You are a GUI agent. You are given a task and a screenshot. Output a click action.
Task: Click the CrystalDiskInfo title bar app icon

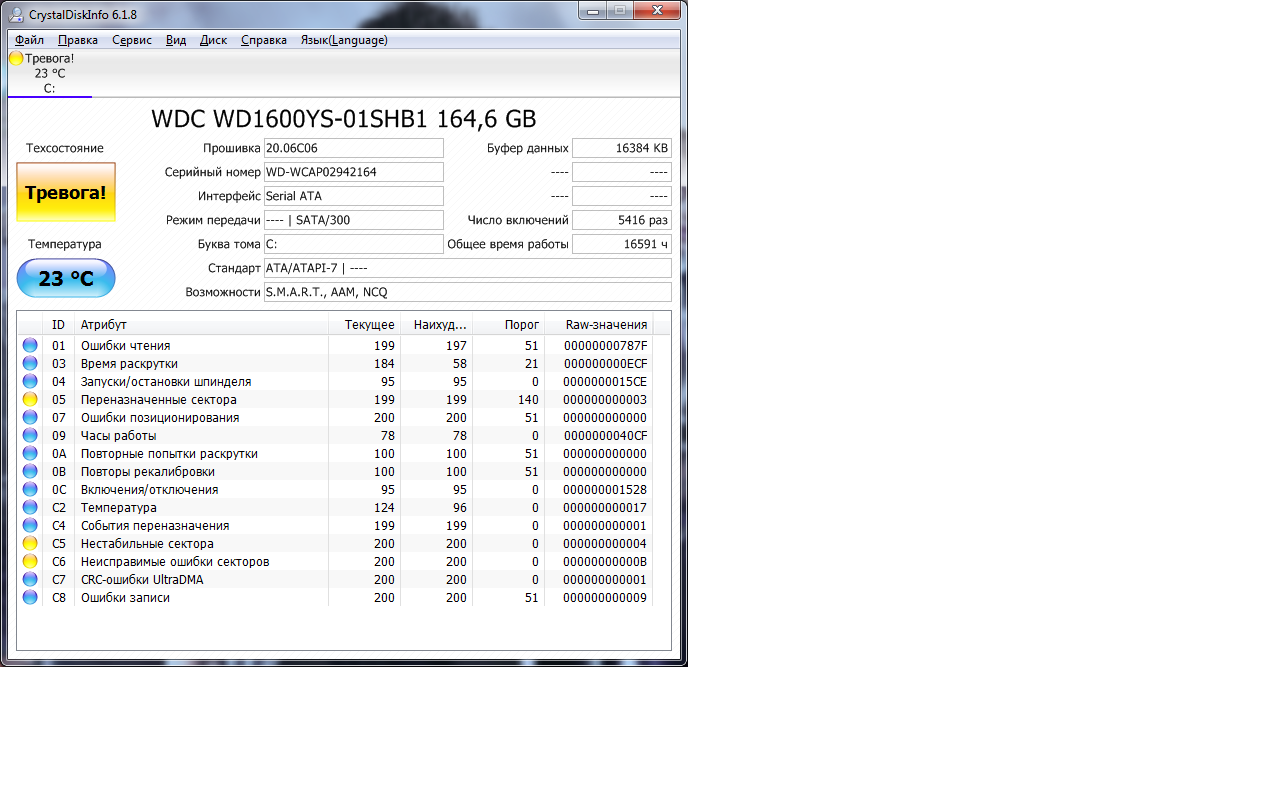[x=16, y=14]
